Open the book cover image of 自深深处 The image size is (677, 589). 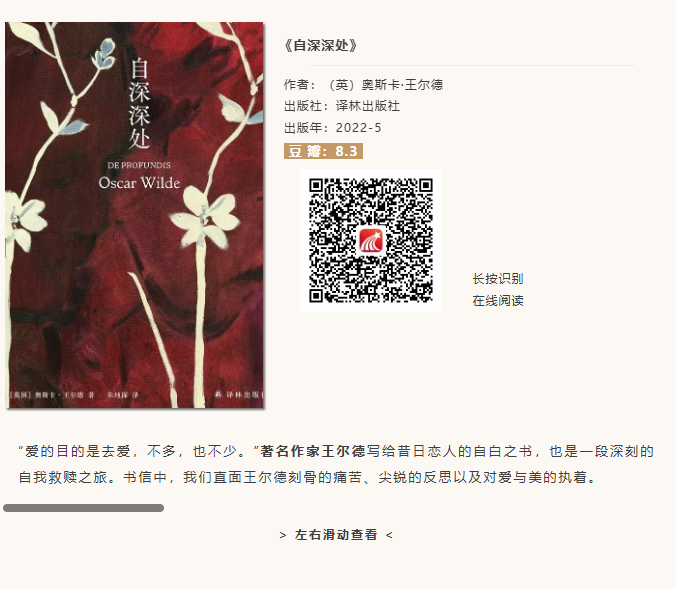pyautogui.click(x=134, y=215)
